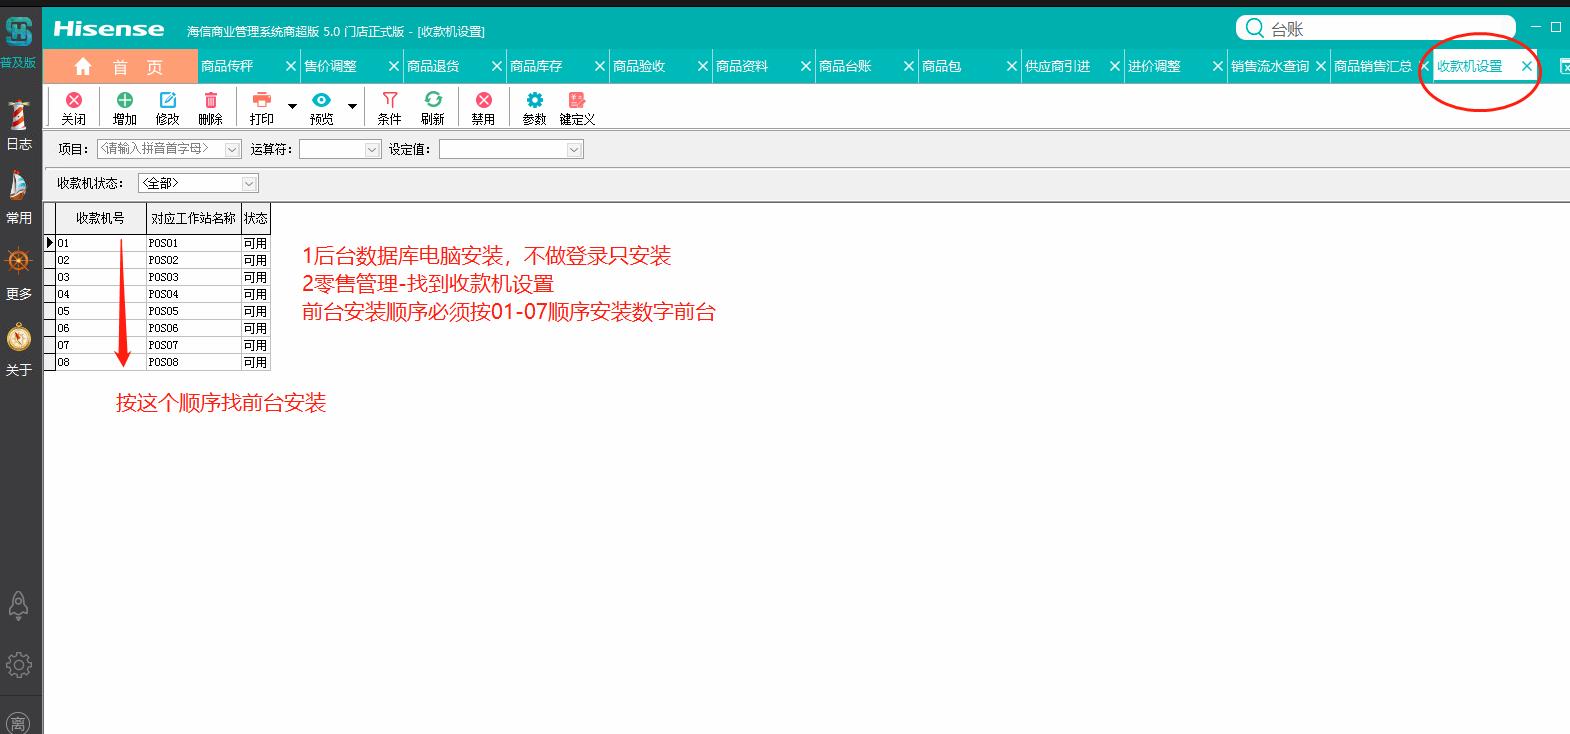Screen dimensions: 1570x734
Task: Click the 禁用 (disable) toolbar icon
Action: coord(484,100)
